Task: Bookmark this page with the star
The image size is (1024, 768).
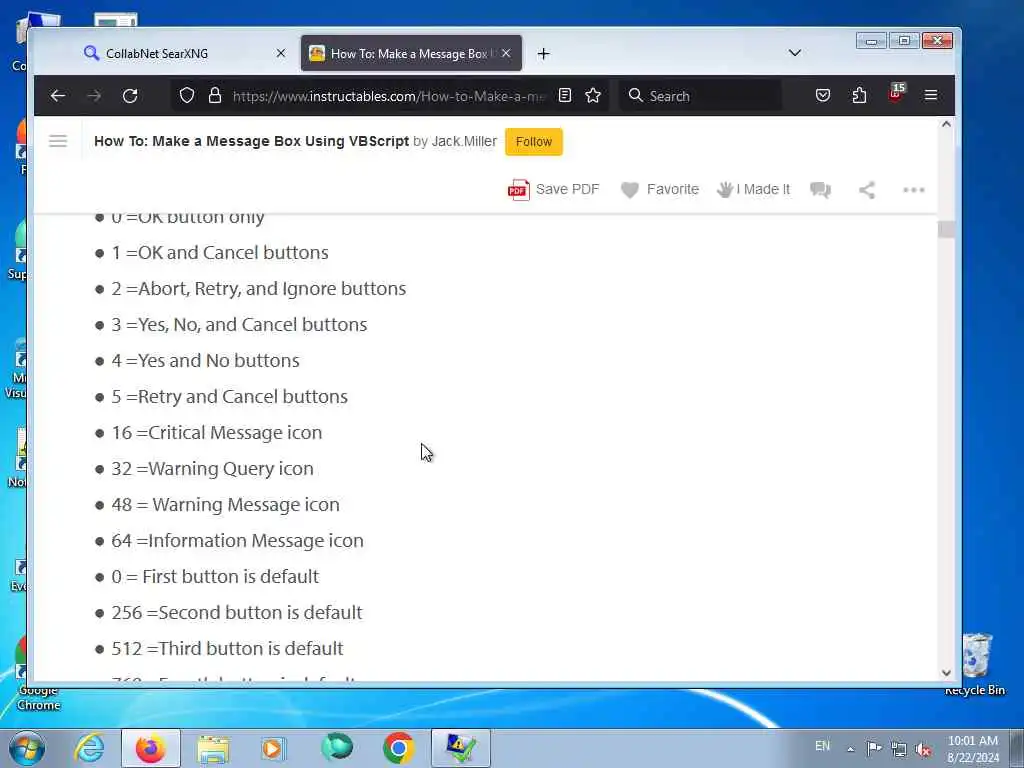Action: pos(593,96)
